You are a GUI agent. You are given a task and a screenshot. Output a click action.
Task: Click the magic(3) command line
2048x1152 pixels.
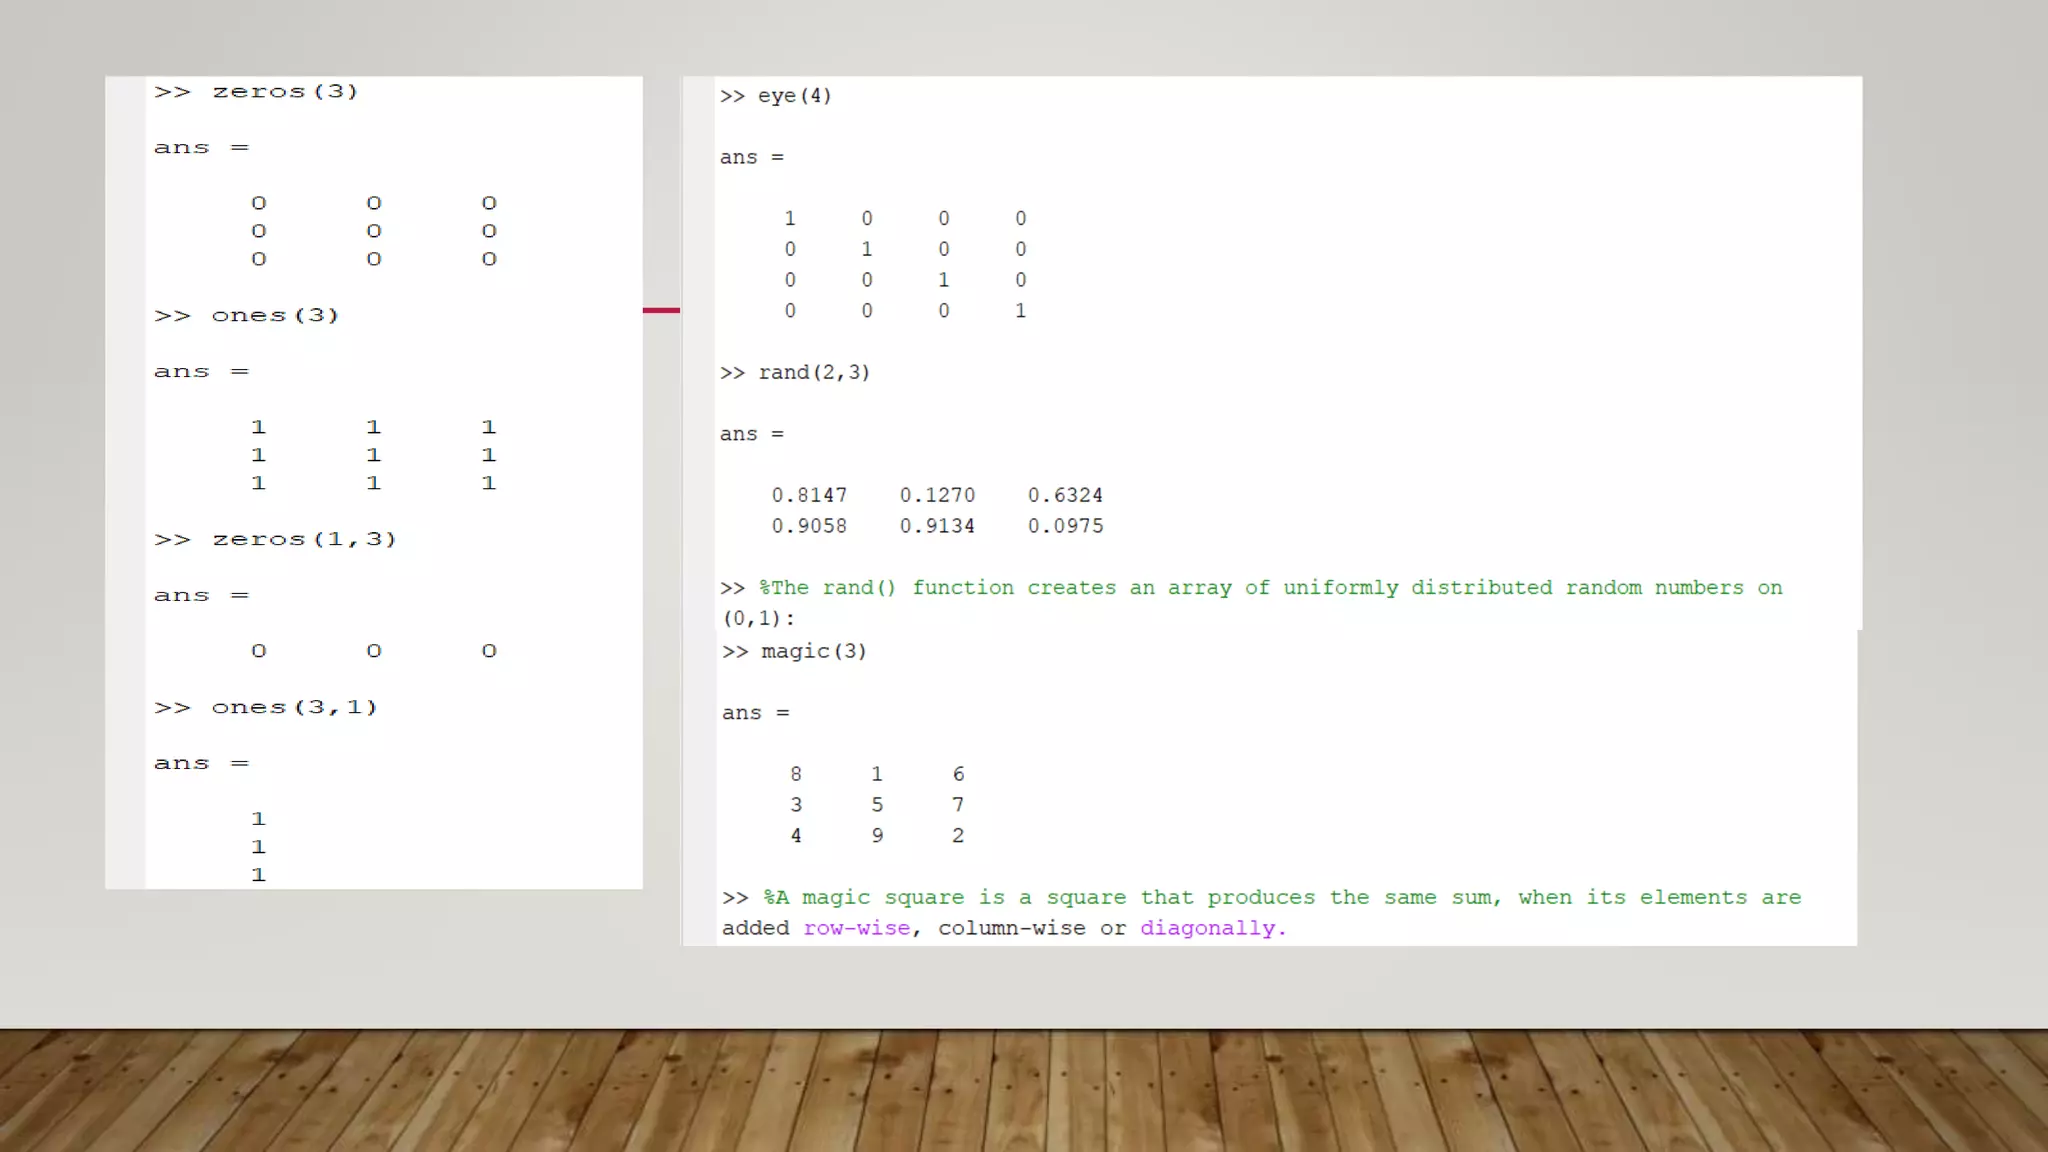coord(794,652)
